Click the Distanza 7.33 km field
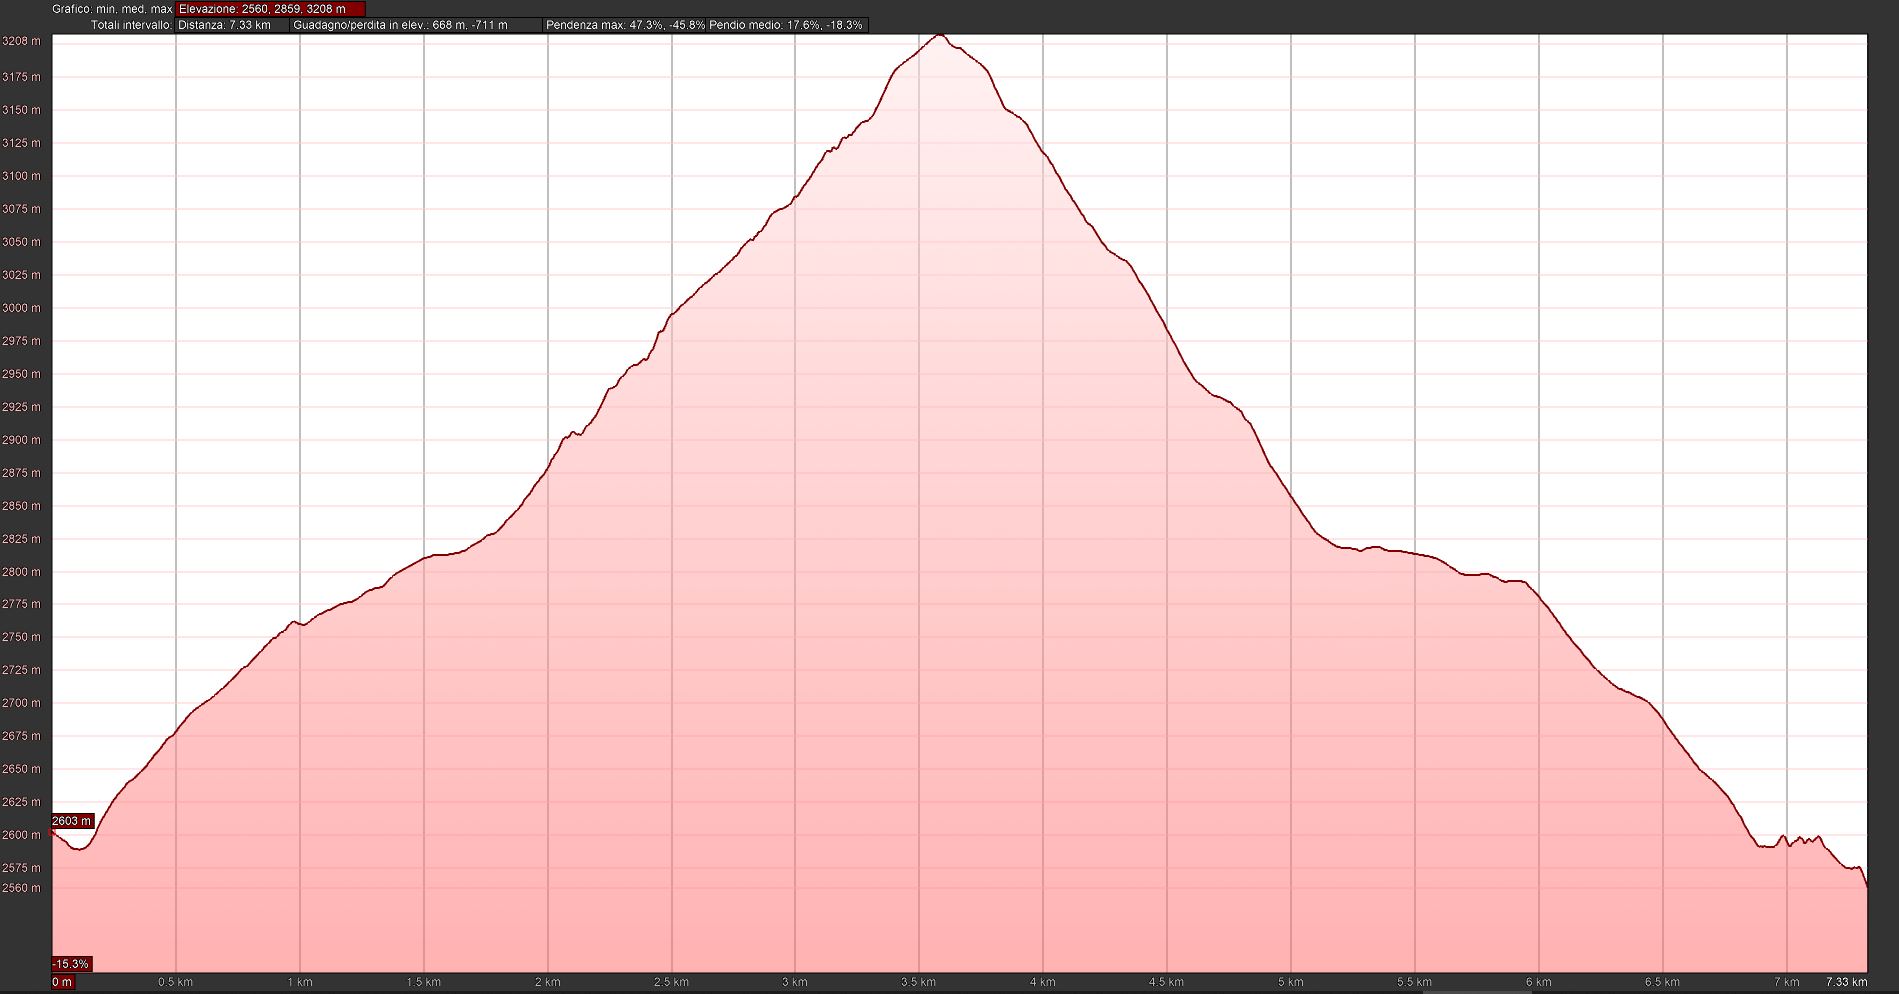The width and height of the screenshot is (1899, 994). pyautogui.click(x=232, y=25)
